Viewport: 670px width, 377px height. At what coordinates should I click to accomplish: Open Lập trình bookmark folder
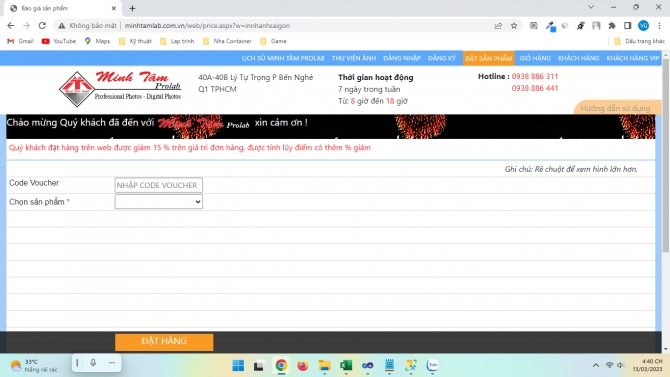(x=177, y=41)
